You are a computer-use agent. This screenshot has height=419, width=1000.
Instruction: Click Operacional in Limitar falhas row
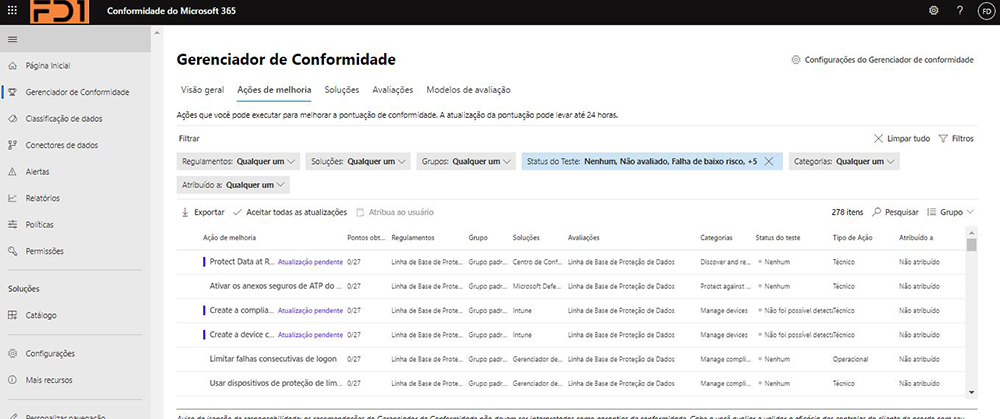pos(851,359)
